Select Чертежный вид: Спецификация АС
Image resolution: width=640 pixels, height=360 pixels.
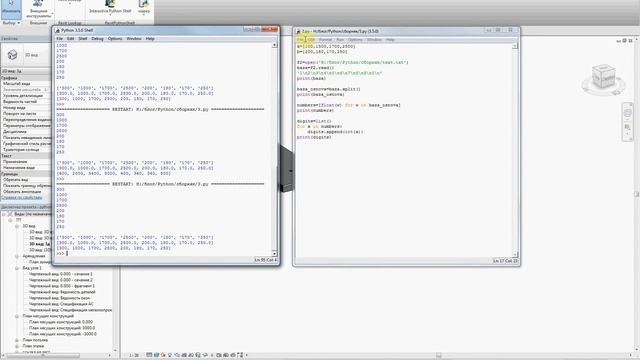(x=61, y=304)
